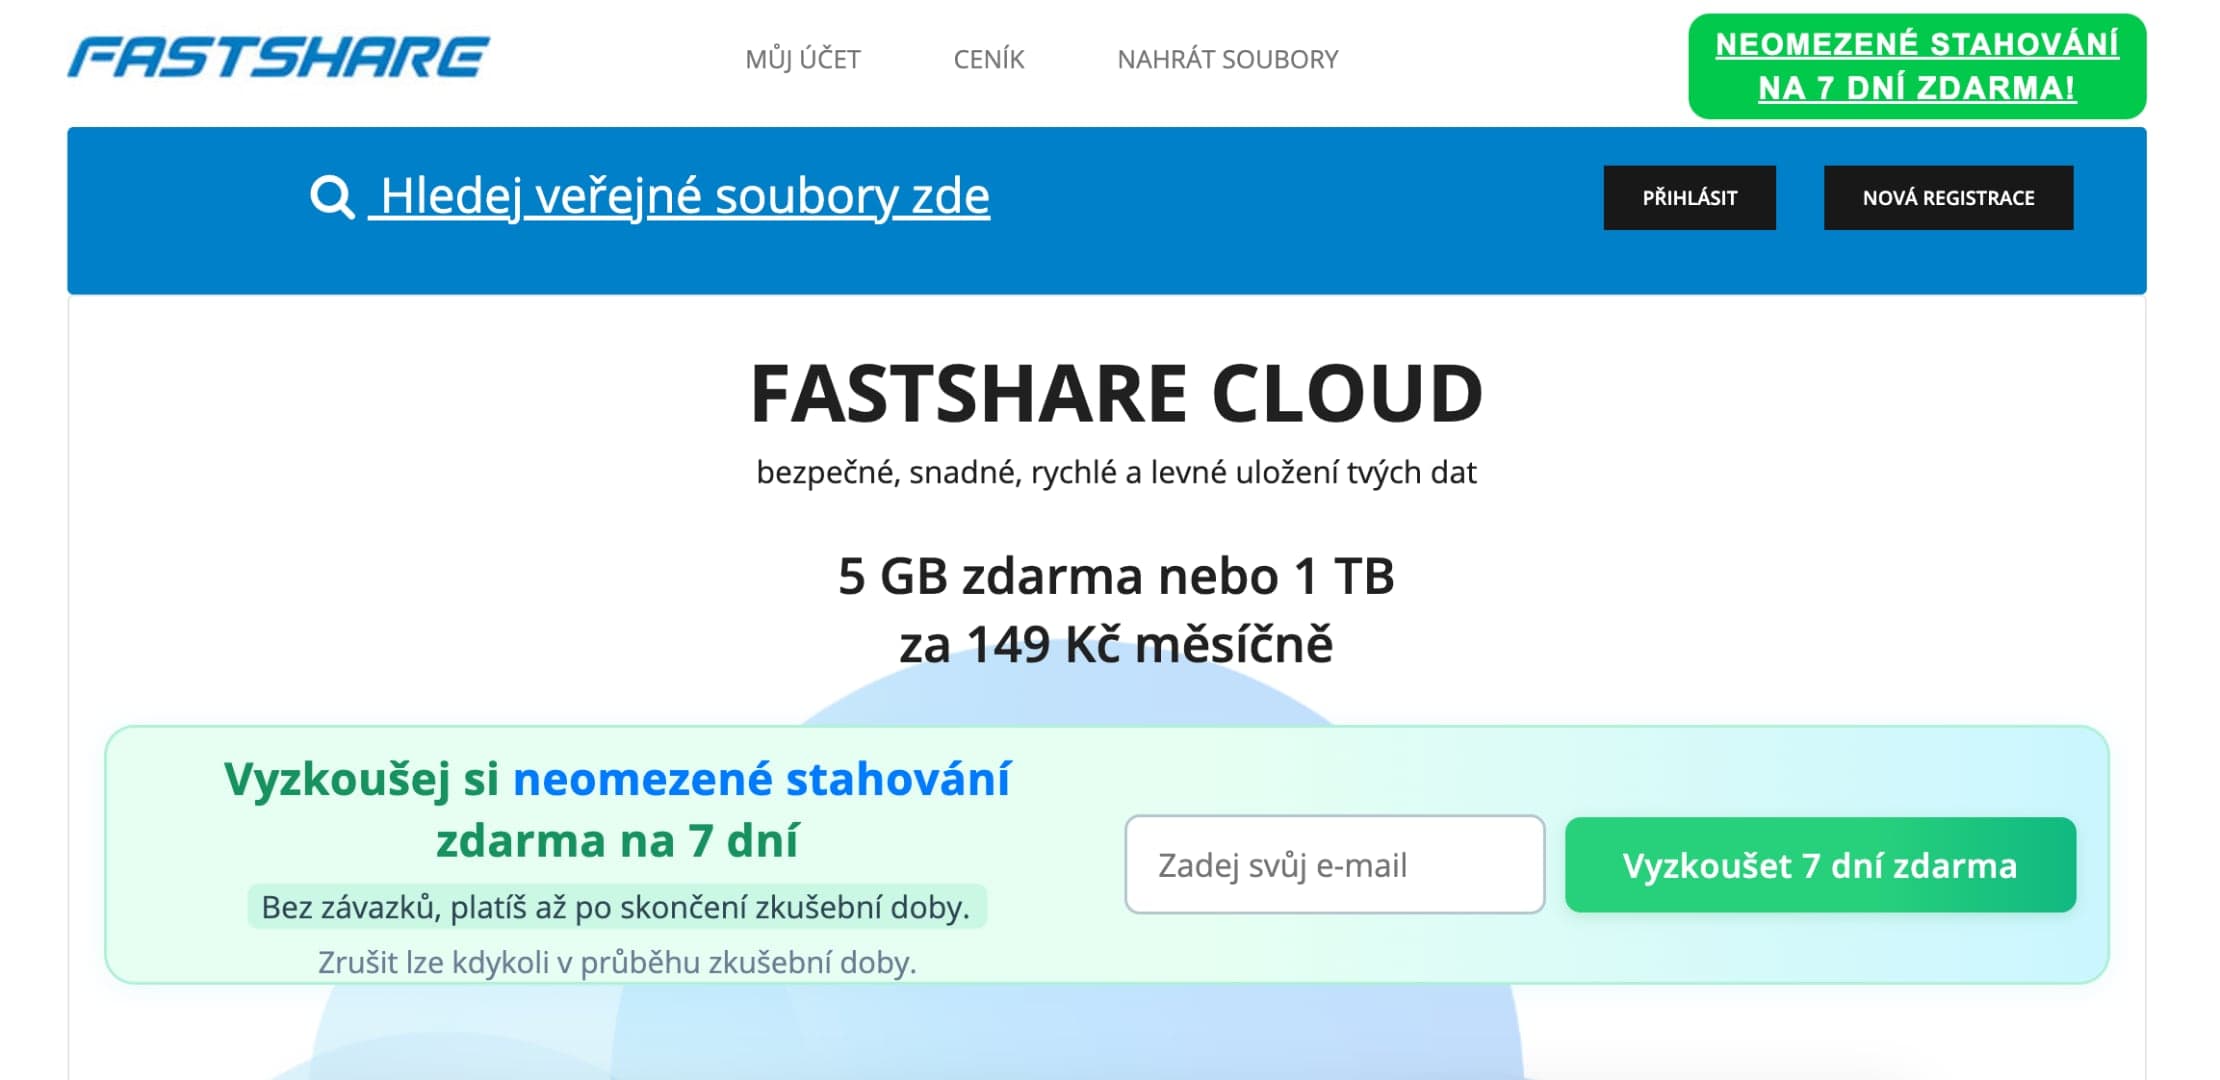Viewport: 2220px width, 1080px height.
Task: Follow the Hledej veřejné soubory zde link
Action: [680, 196]
